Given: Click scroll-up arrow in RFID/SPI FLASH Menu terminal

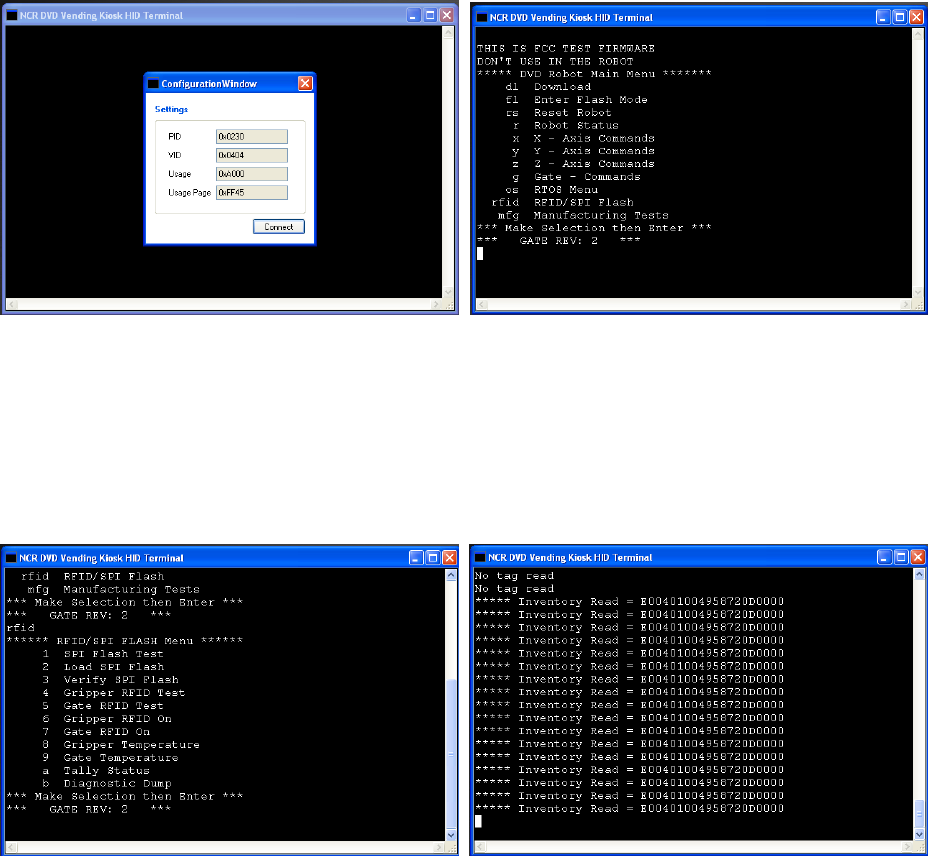Looking at the screenshot, I should tap(451, 575).
